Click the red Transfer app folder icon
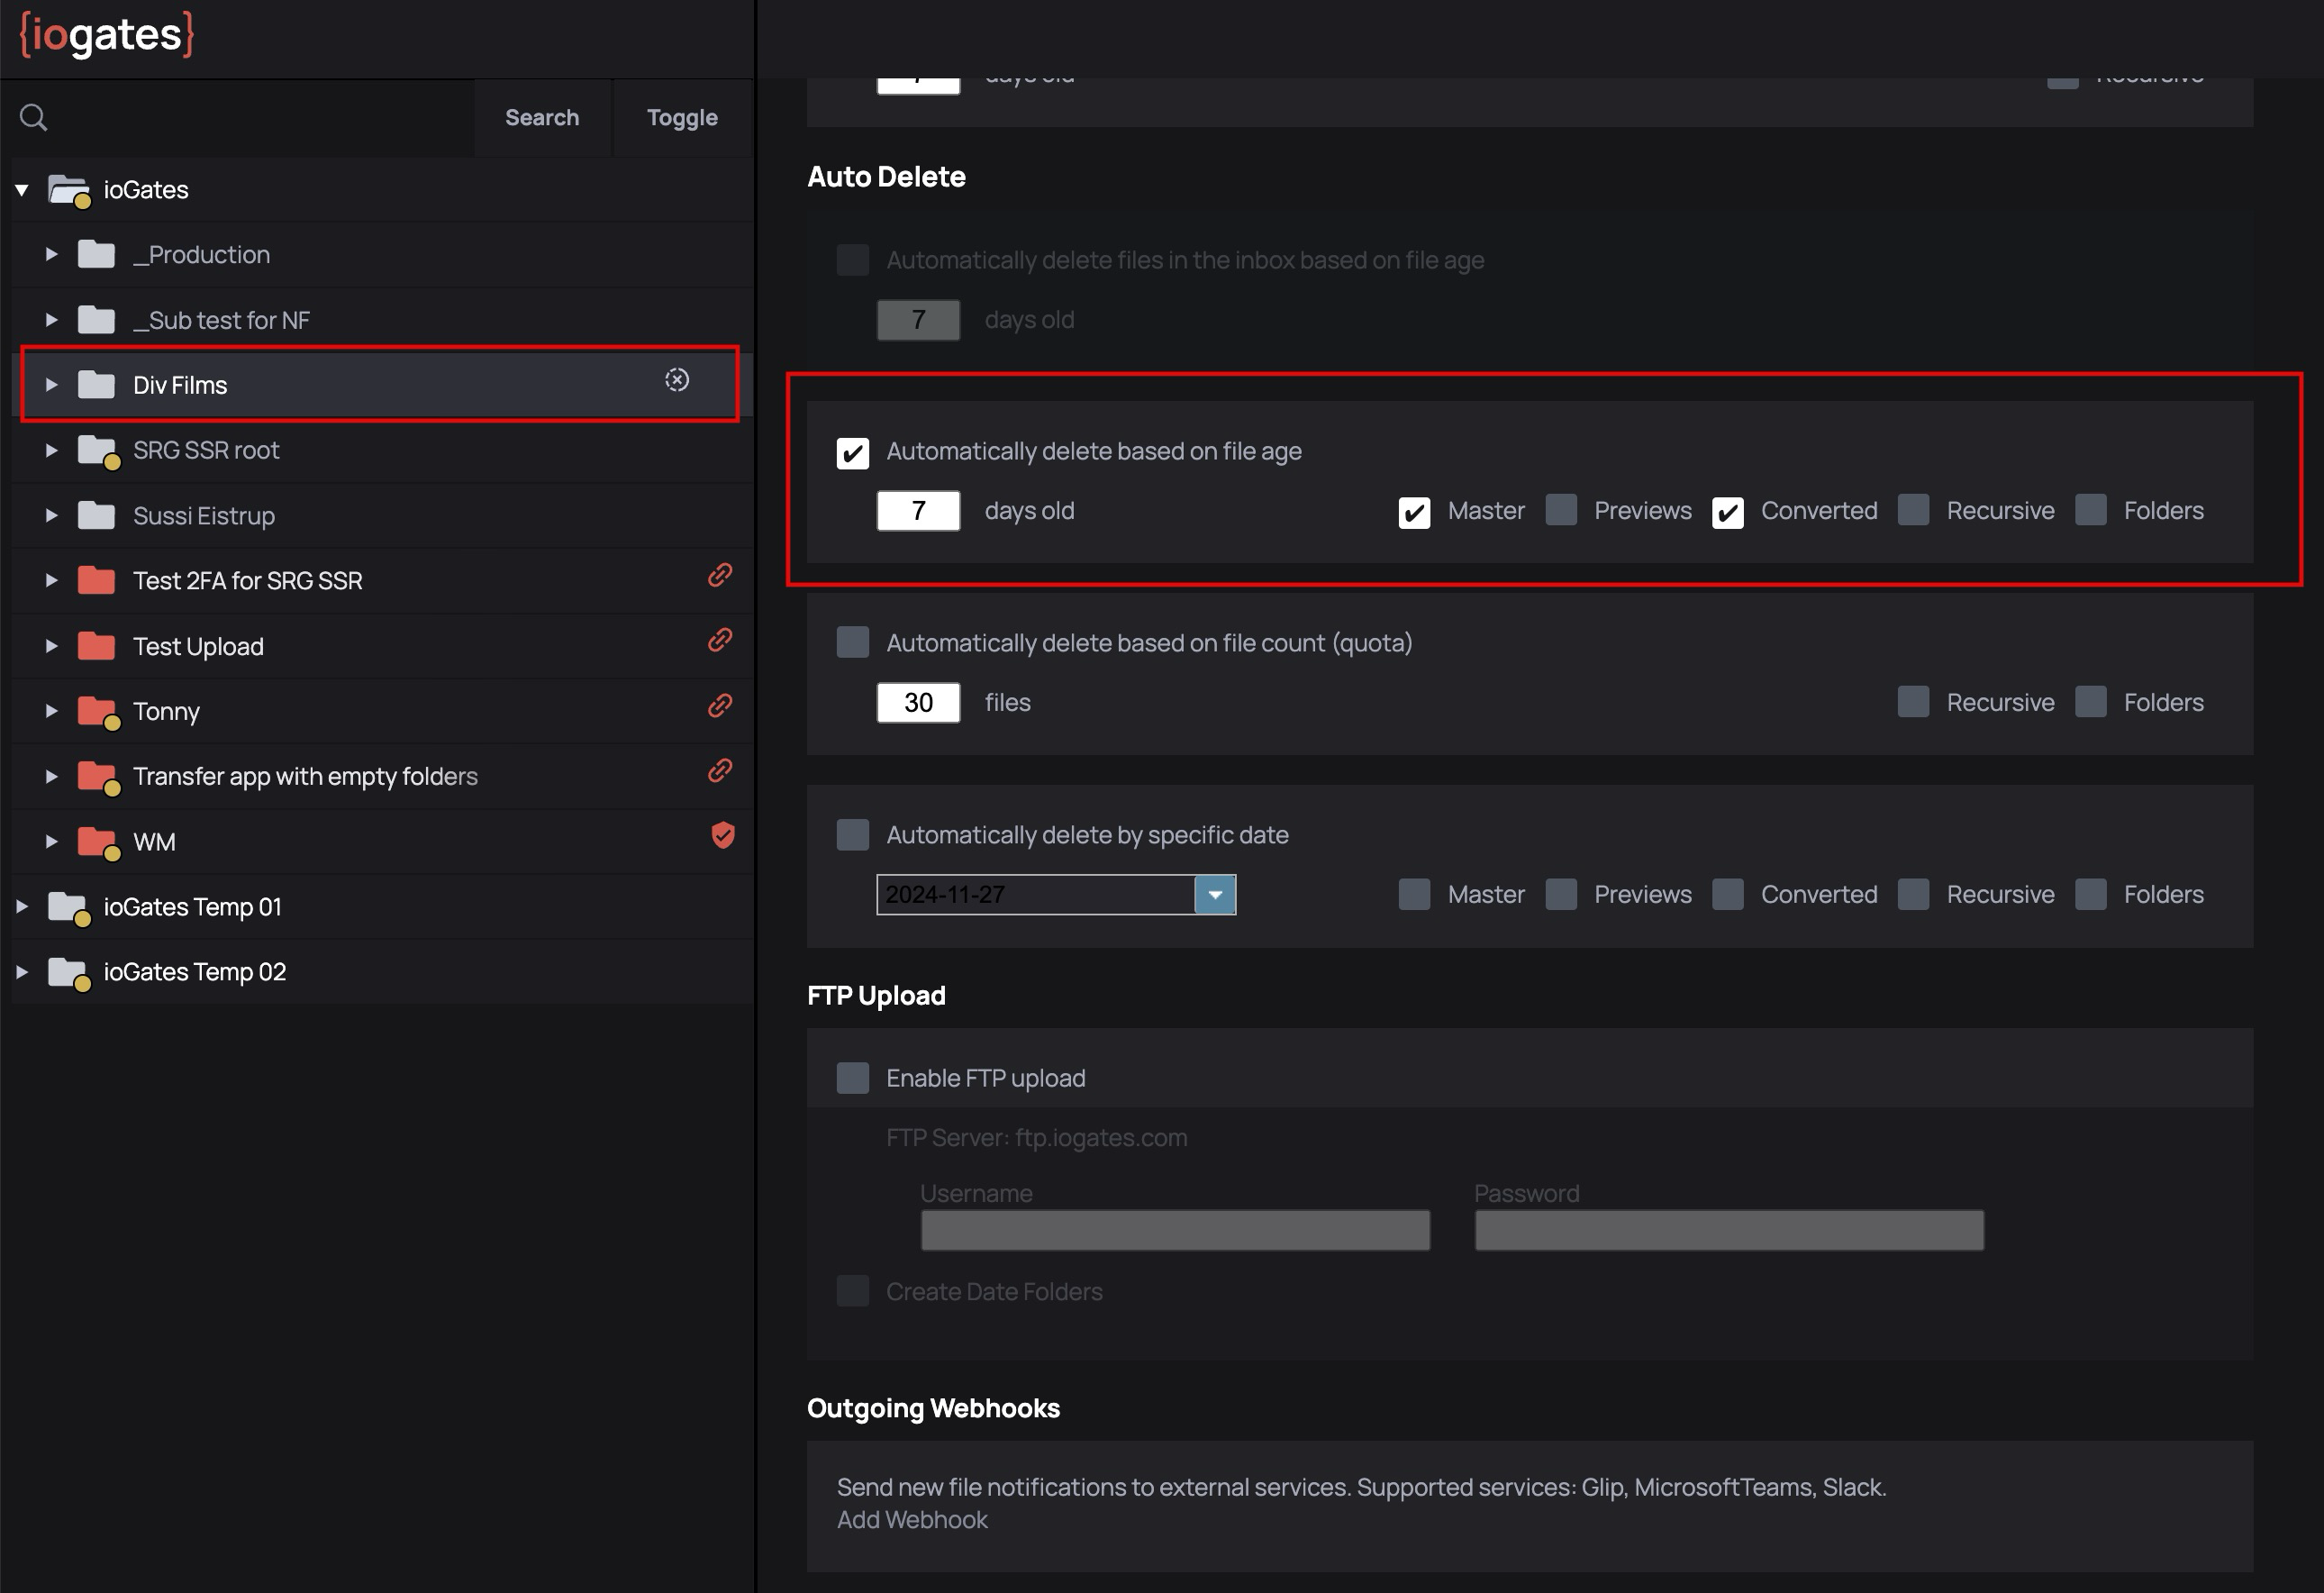Image resolution: width=2324 pixels, height=1593 pixels. 97,776
